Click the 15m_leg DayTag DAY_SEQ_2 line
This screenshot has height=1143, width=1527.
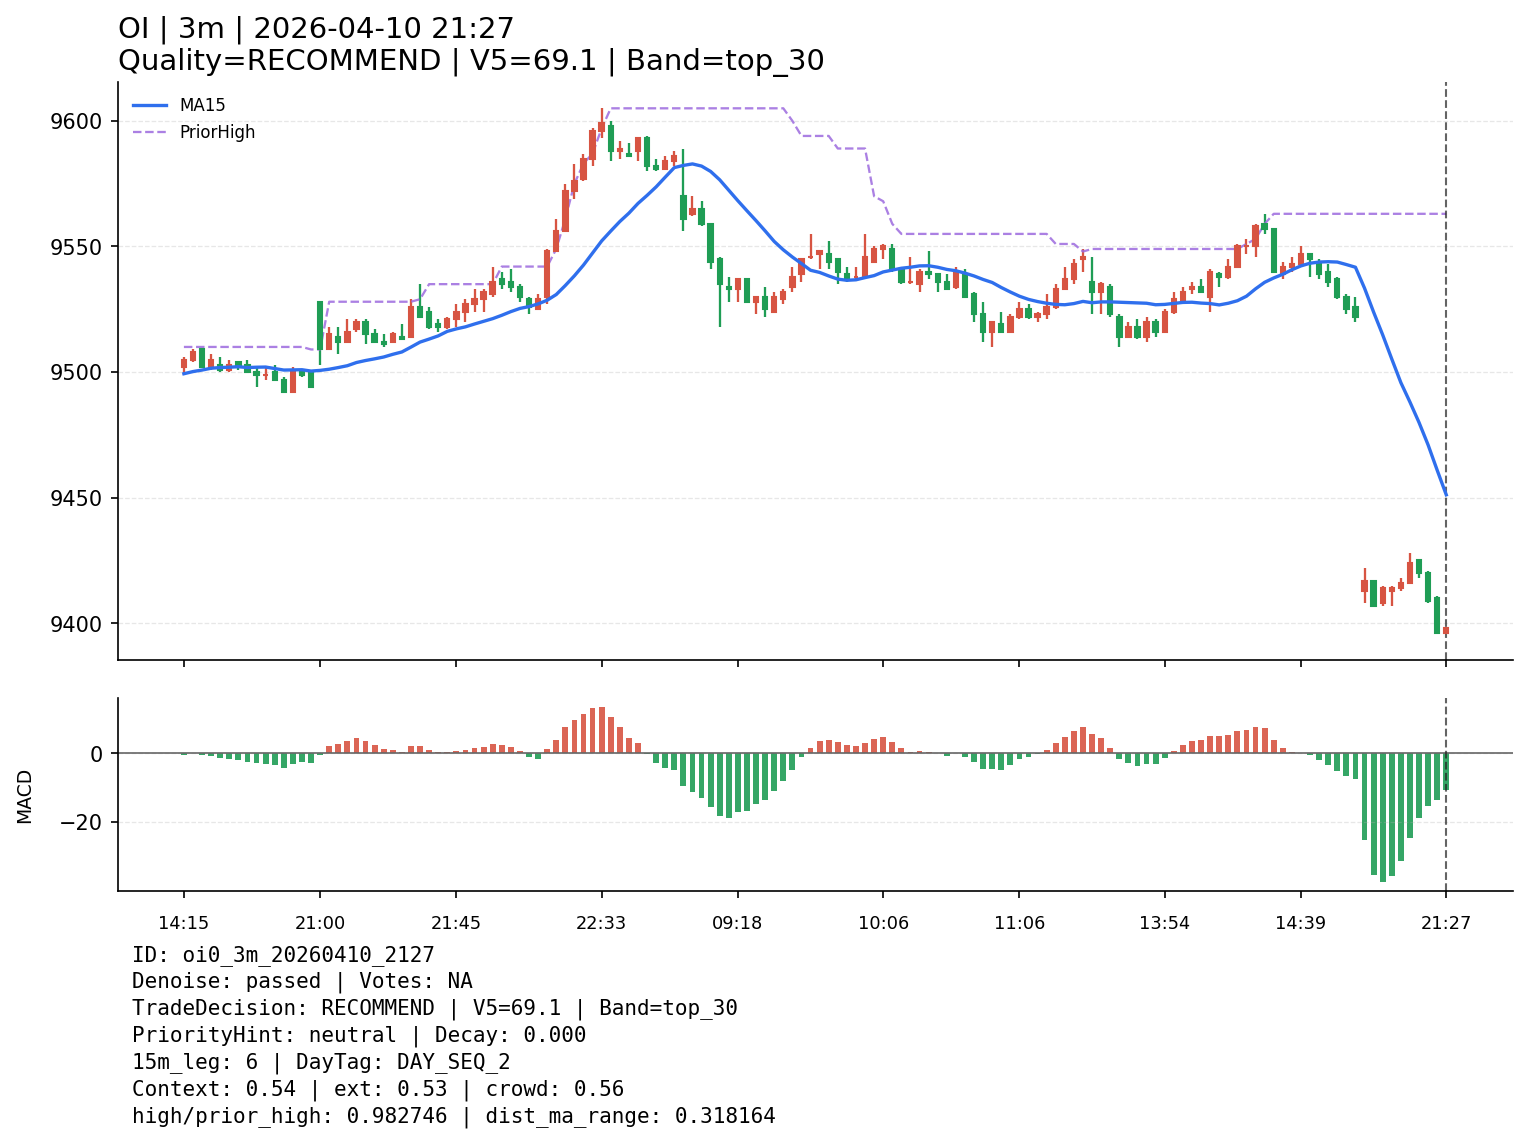pyautogui.click(x=321, y=1062)
